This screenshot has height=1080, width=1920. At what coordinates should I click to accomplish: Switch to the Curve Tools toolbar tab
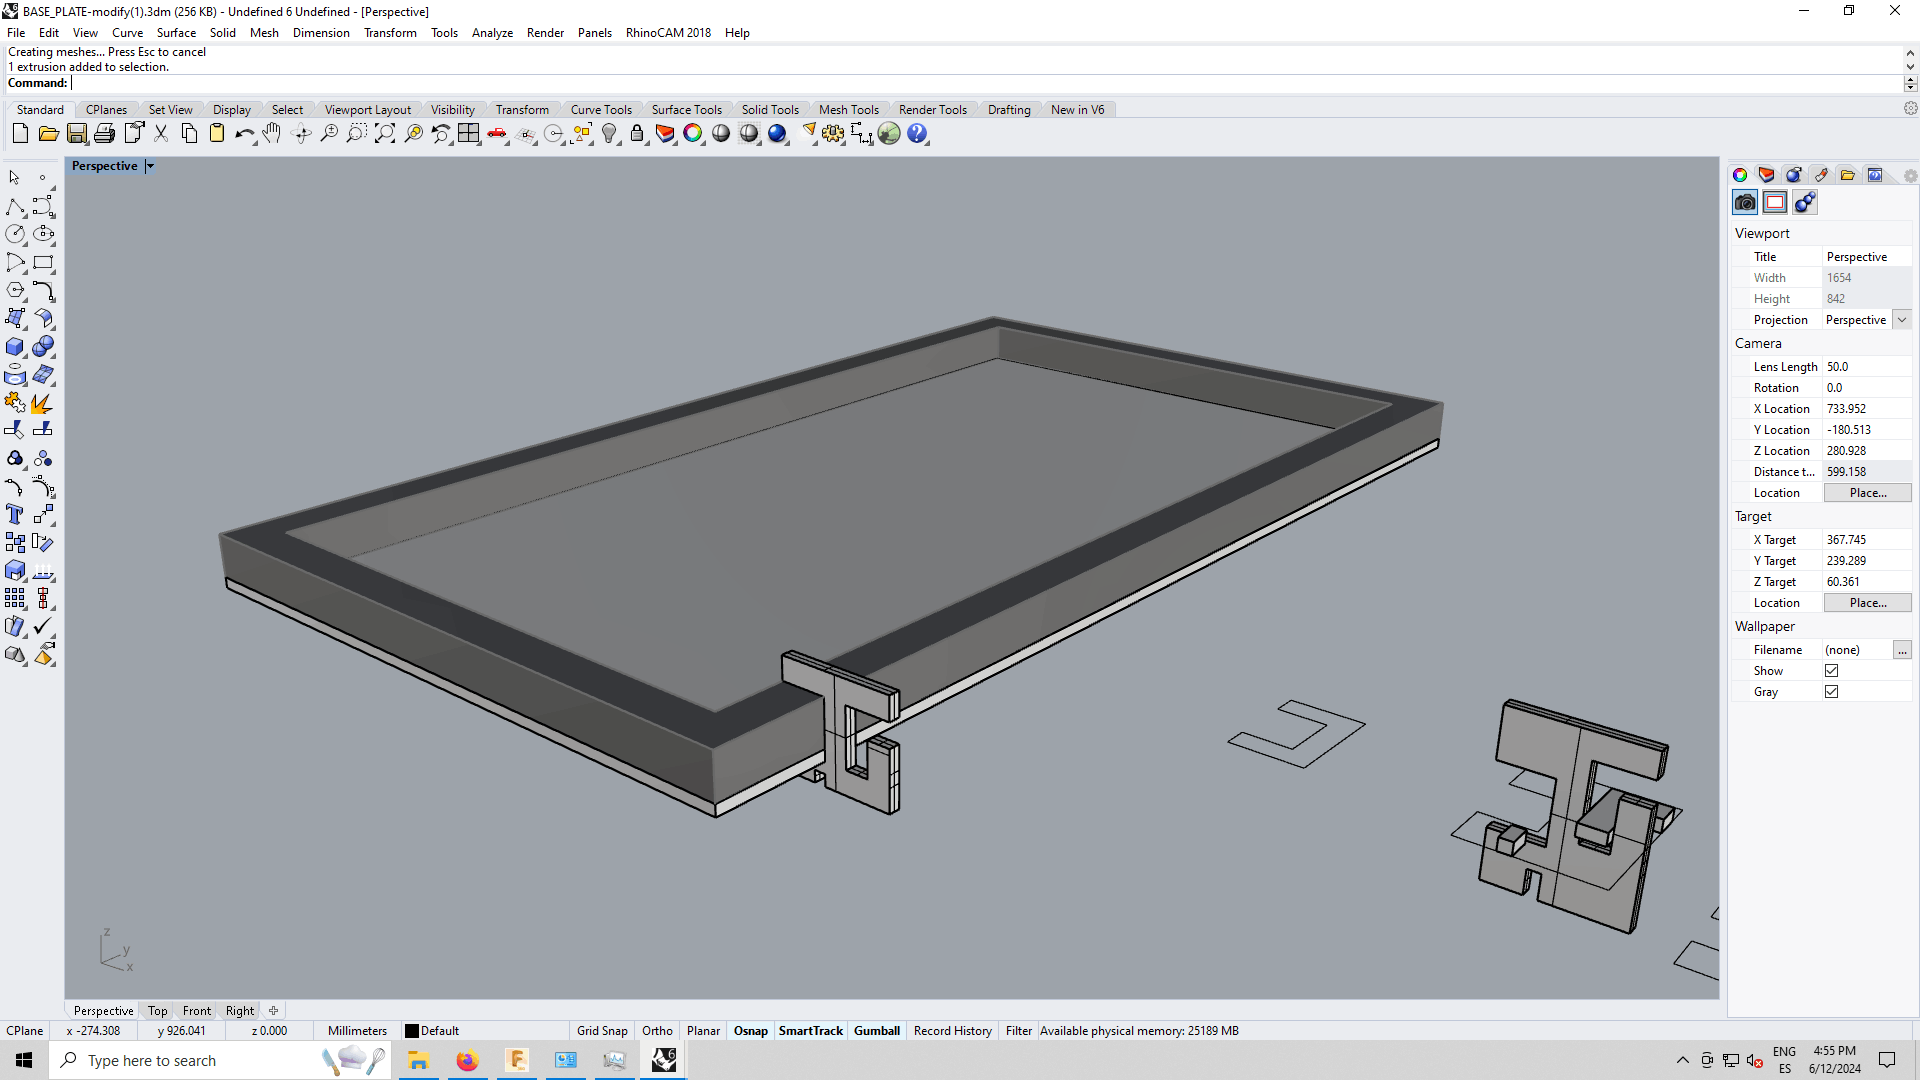[x=601, y=110]
